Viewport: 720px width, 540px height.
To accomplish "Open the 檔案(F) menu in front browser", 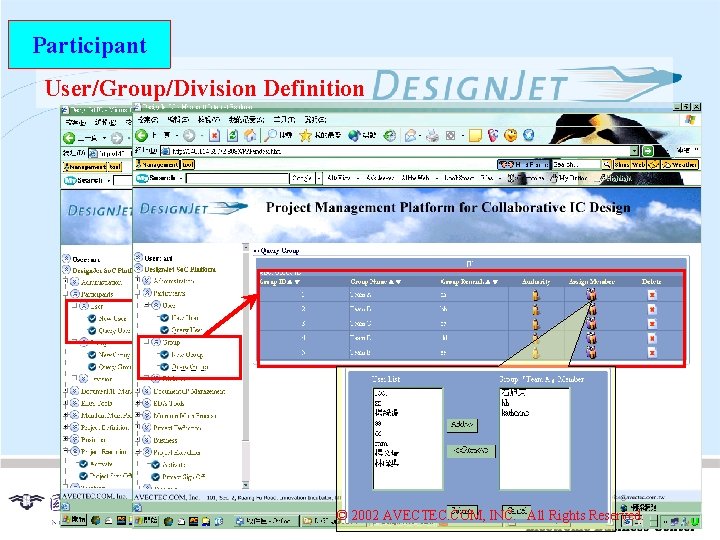I will (148, 120).
